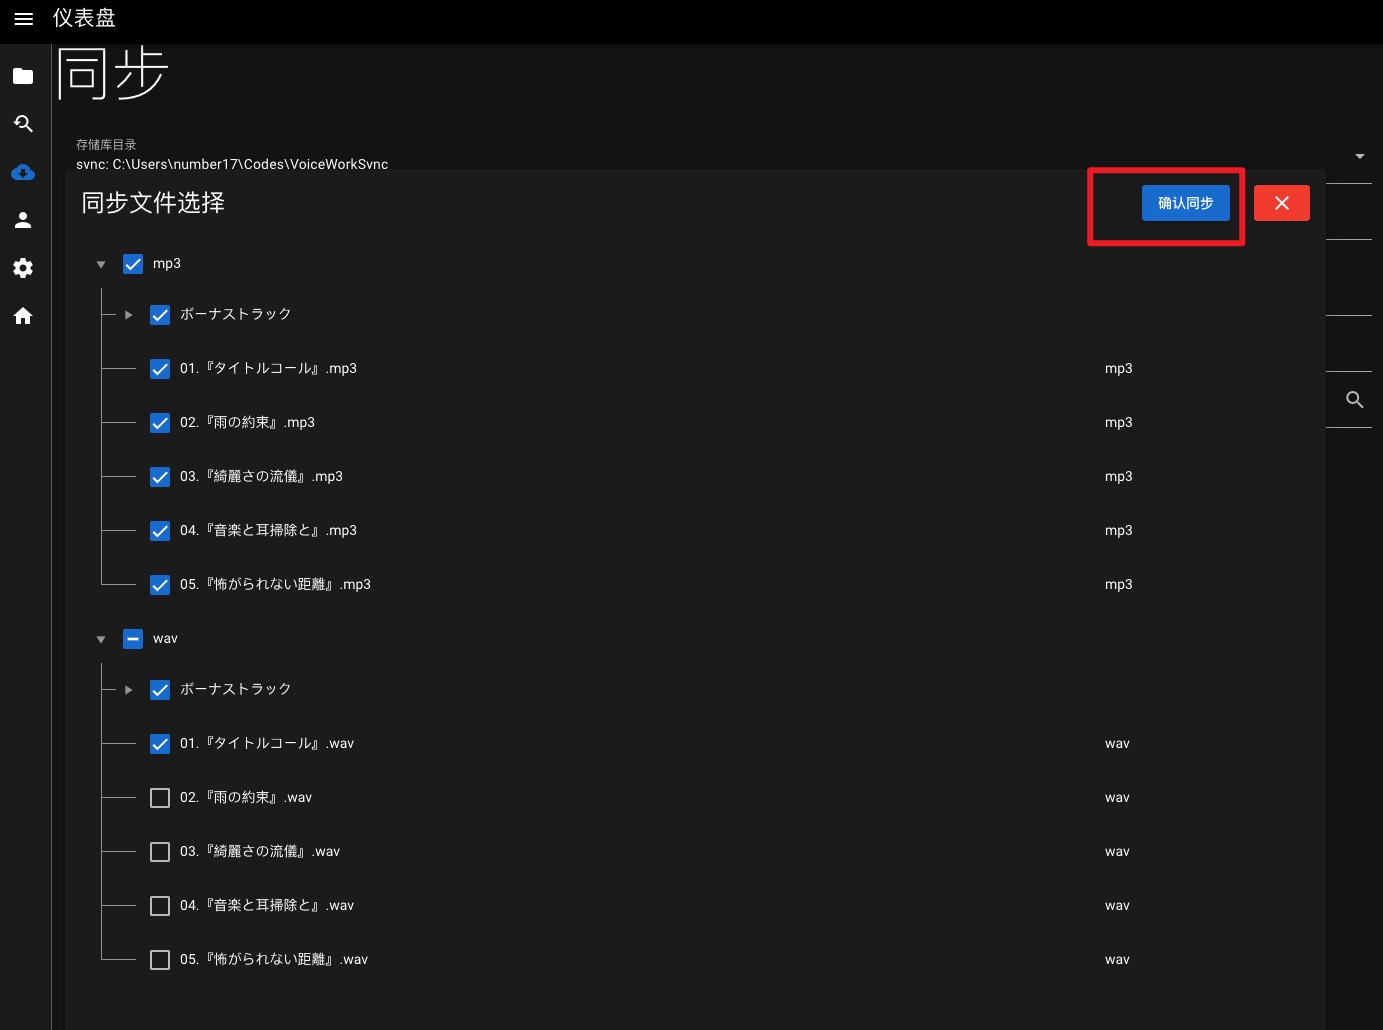1383x1030 pixels.
Task: Uncheck 03.『綺麗さの流儀』.mp3 checkbox
Action: click(160, 477)
